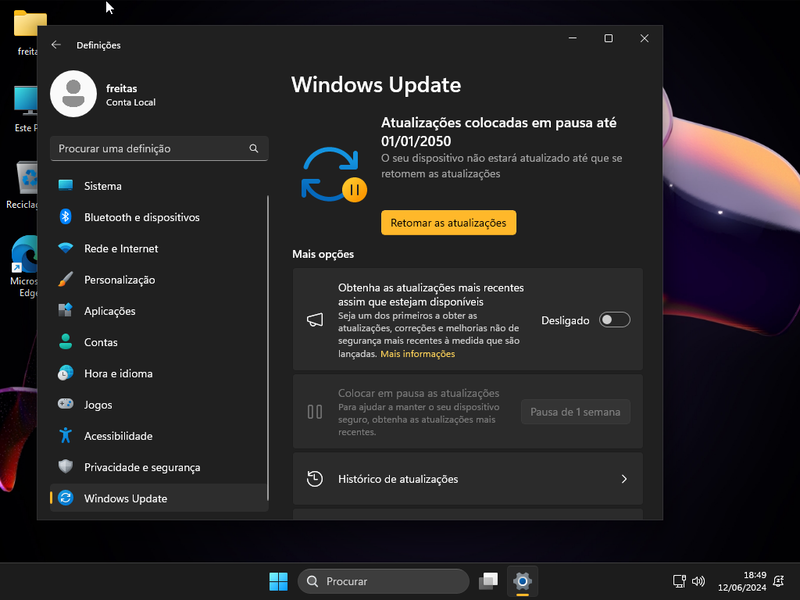Open the network tray icon
The width and height of the screenshot is (800, 600).
tap(679, 581)
